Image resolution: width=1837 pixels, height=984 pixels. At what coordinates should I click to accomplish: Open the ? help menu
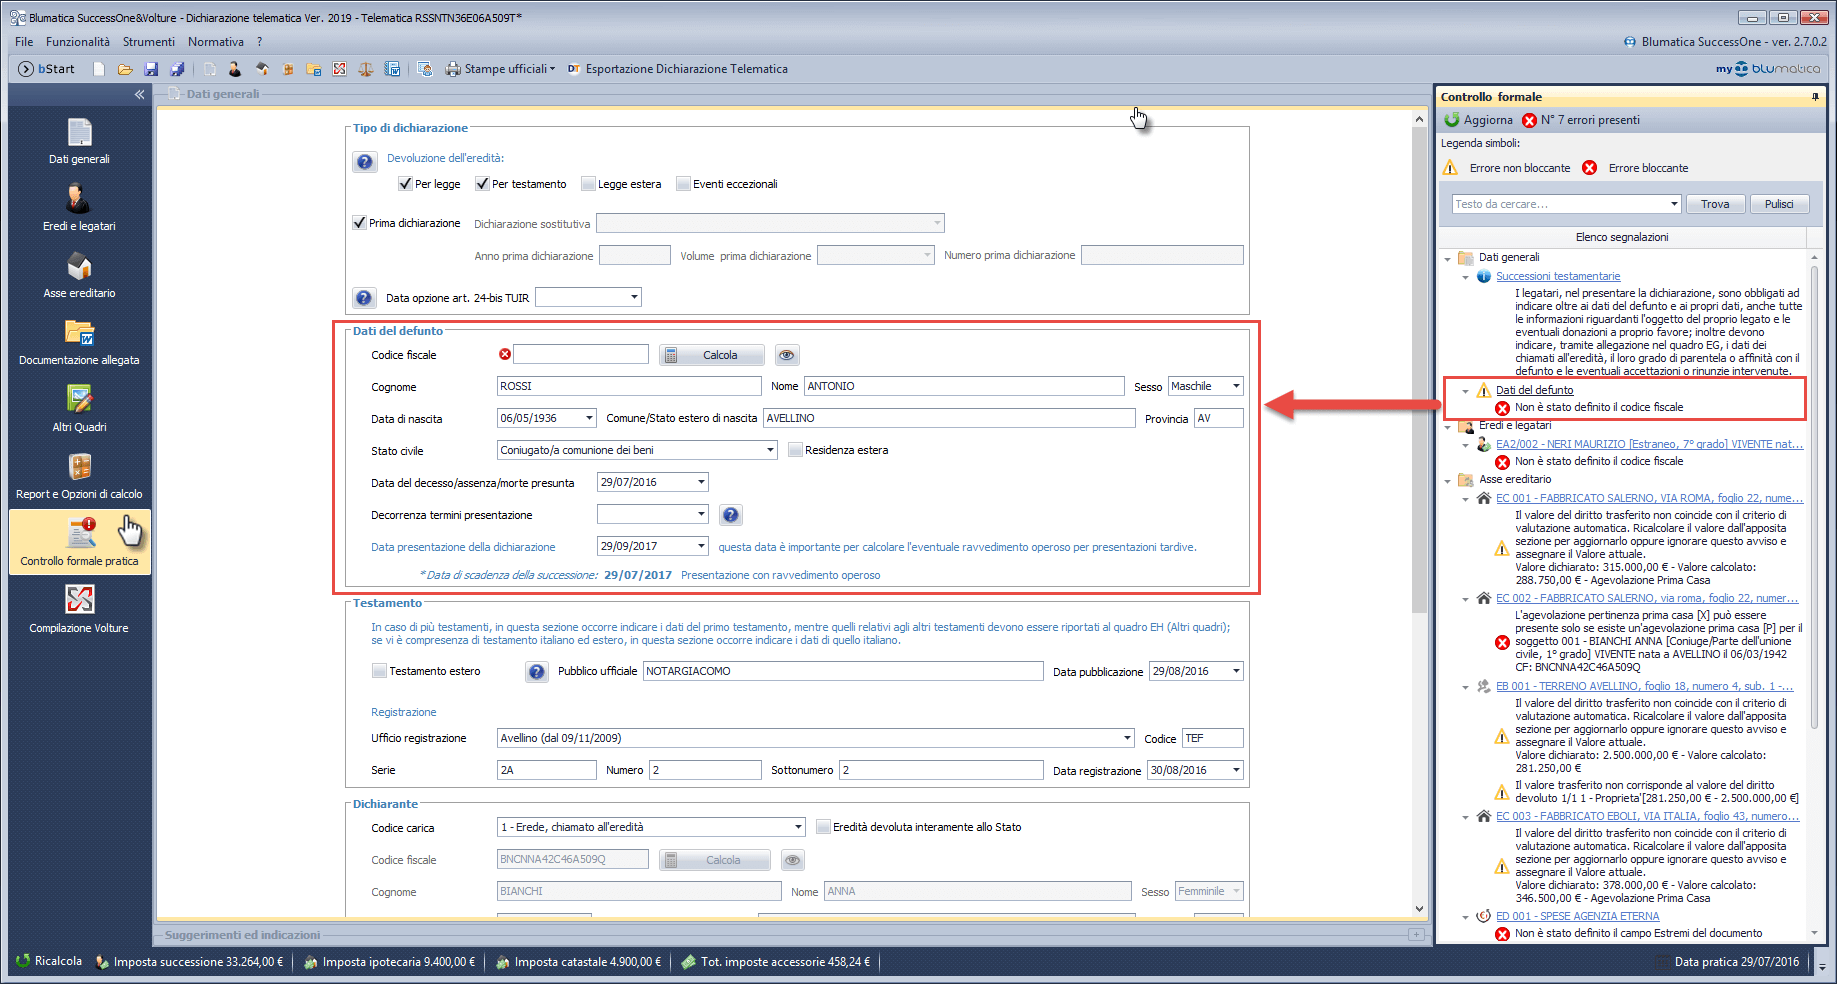(260, 42)
